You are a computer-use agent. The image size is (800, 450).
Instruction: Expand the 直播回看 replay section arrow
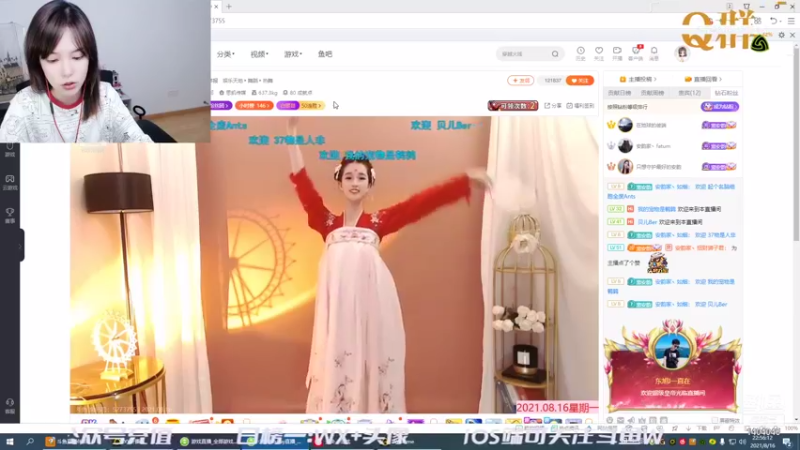720,80
